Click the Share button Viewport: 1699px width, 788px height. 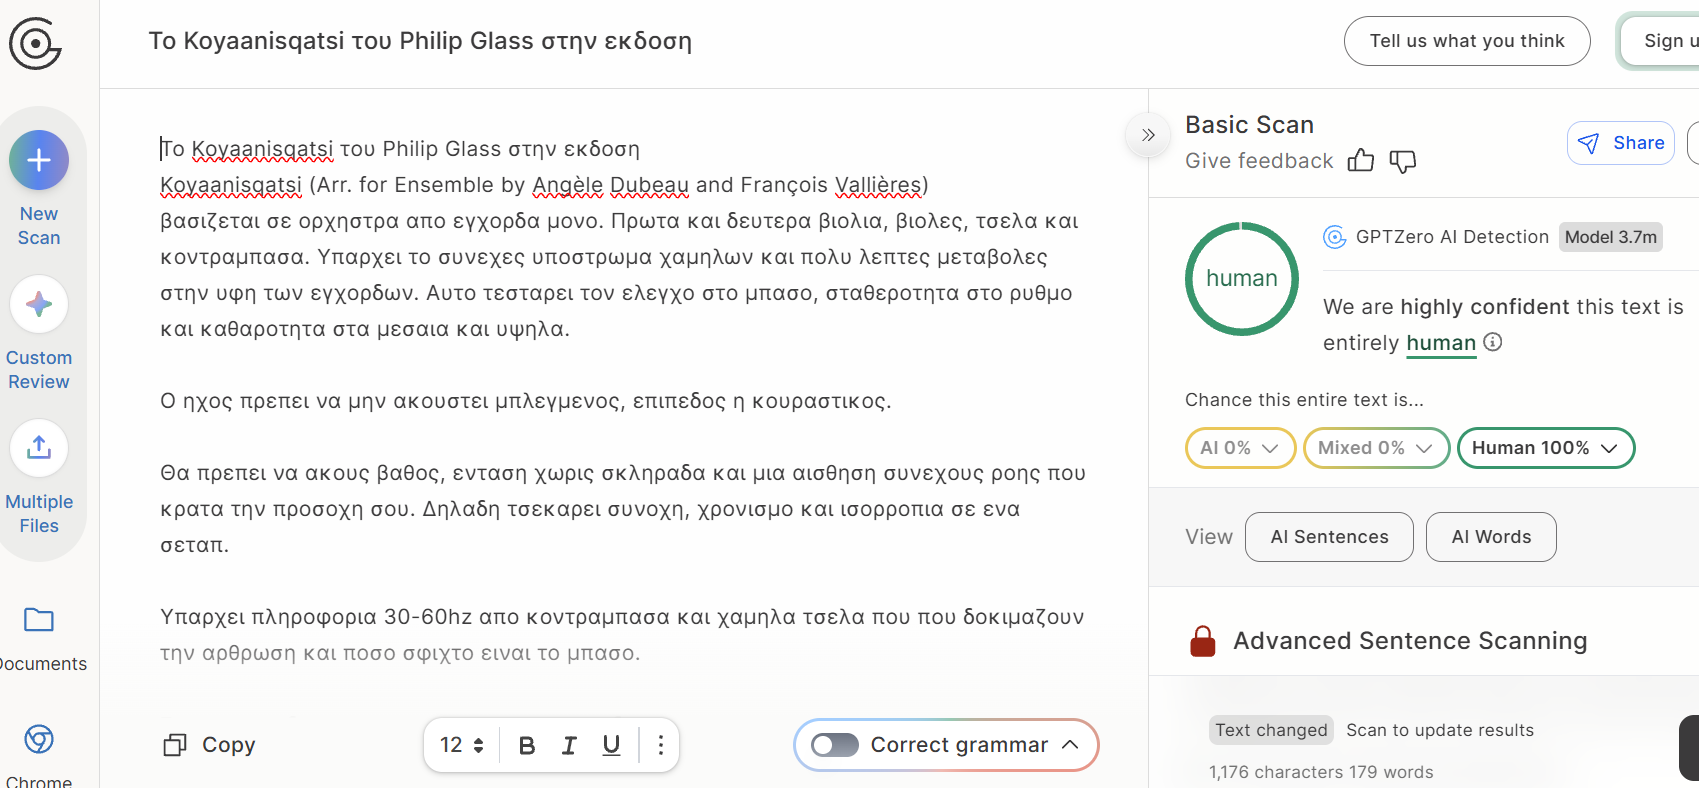(1620, 143)
